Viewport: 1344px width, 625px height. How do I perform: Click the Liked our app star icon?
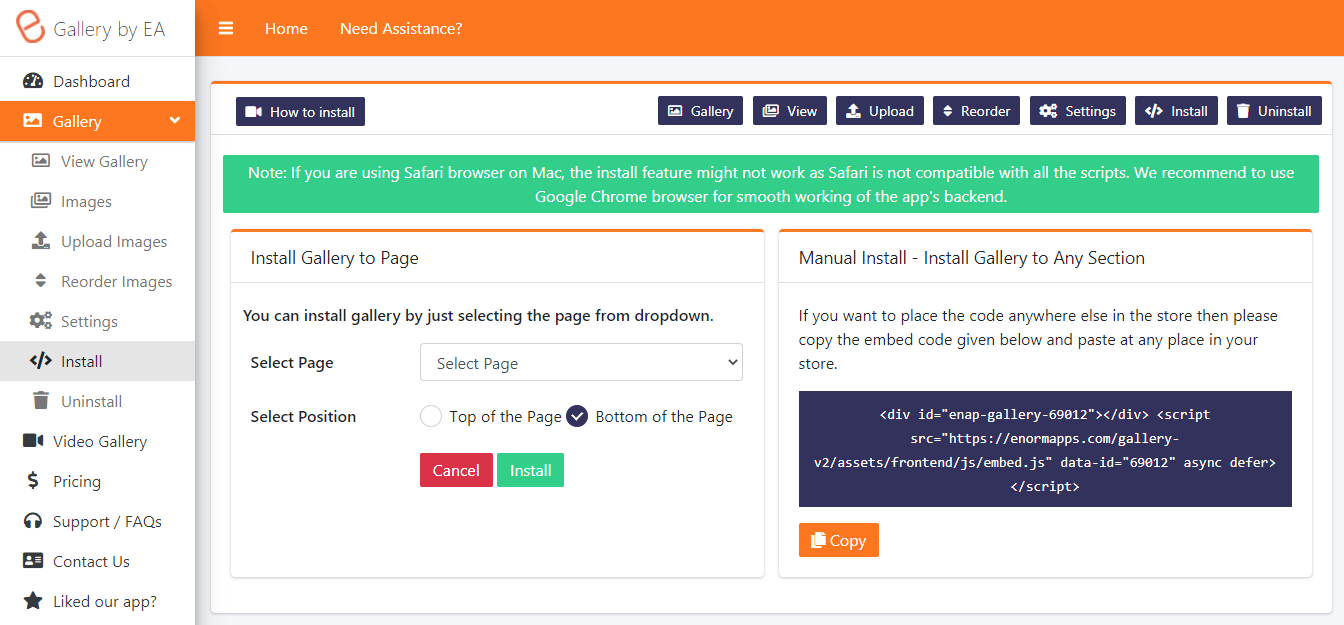click(x=33, y=601)
